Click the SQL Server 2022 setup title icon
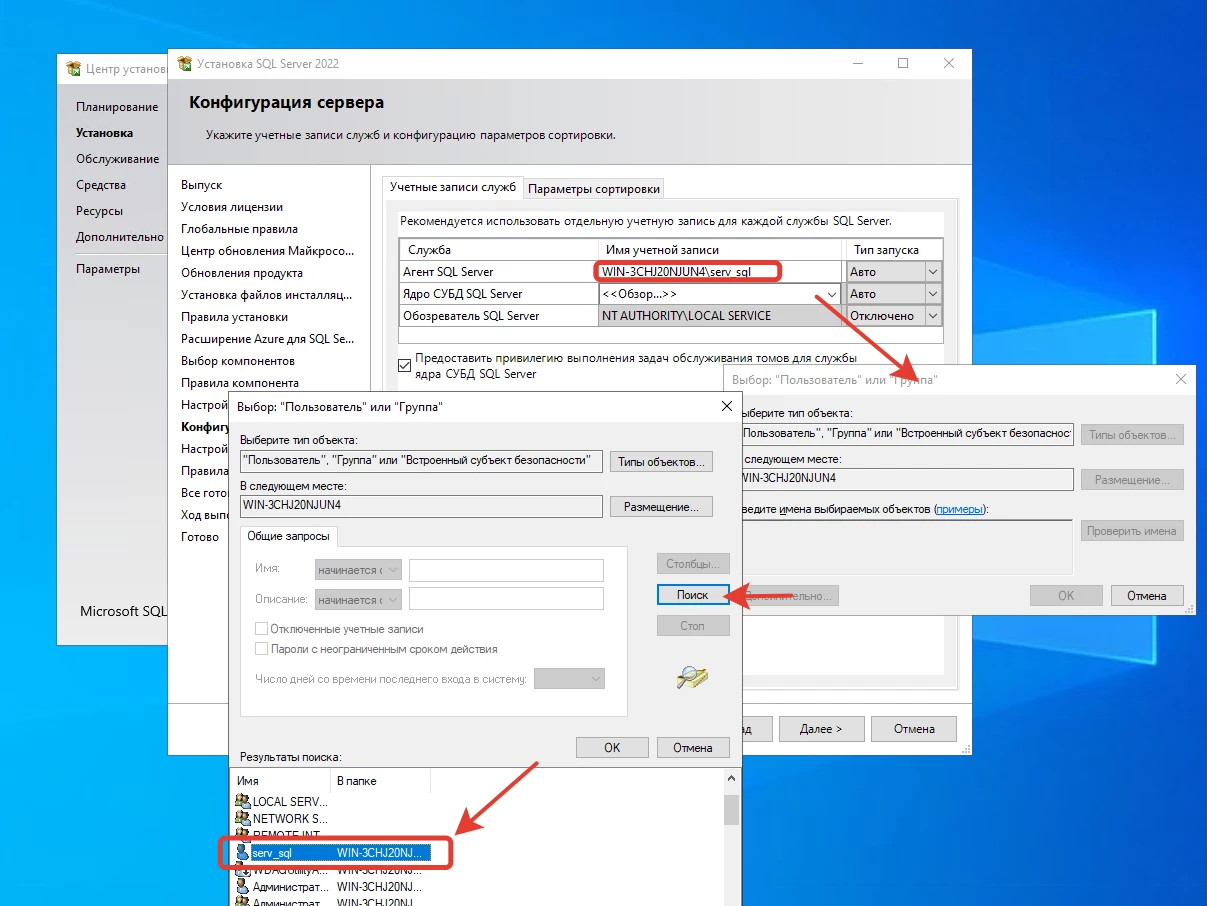Image resolution: width=1207 pixels, height=906 pixels. point(184,64)
